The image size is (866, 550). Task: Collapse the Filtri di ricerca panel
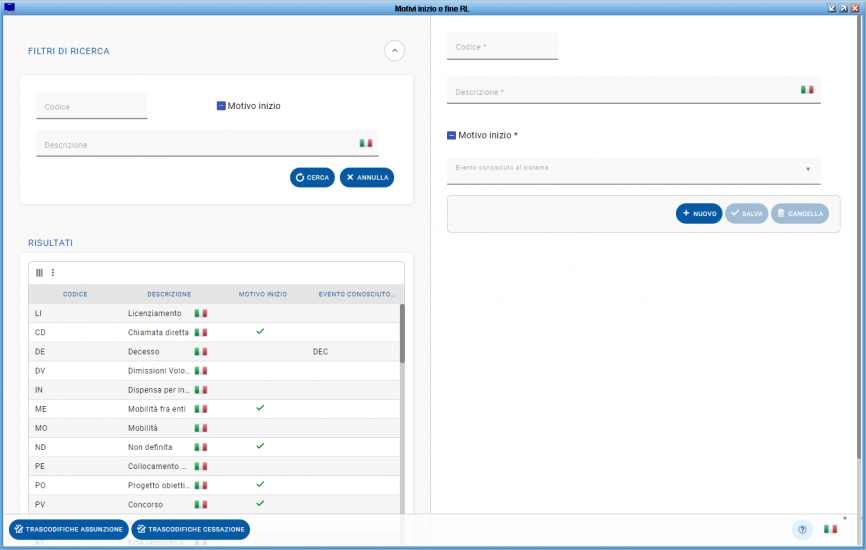394,51
